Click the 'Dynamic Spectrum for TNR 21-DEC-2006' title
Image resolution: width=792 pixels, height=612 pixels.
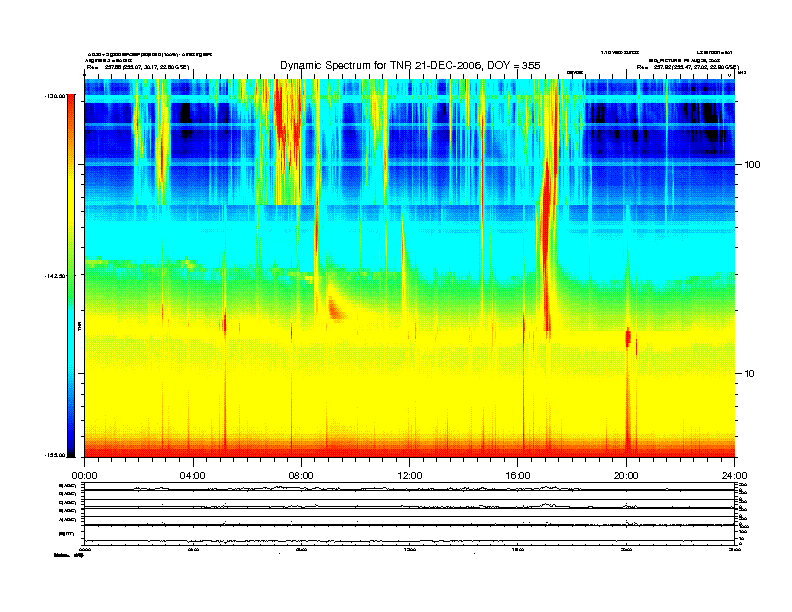pyautogui.click(x=410, y=65)
